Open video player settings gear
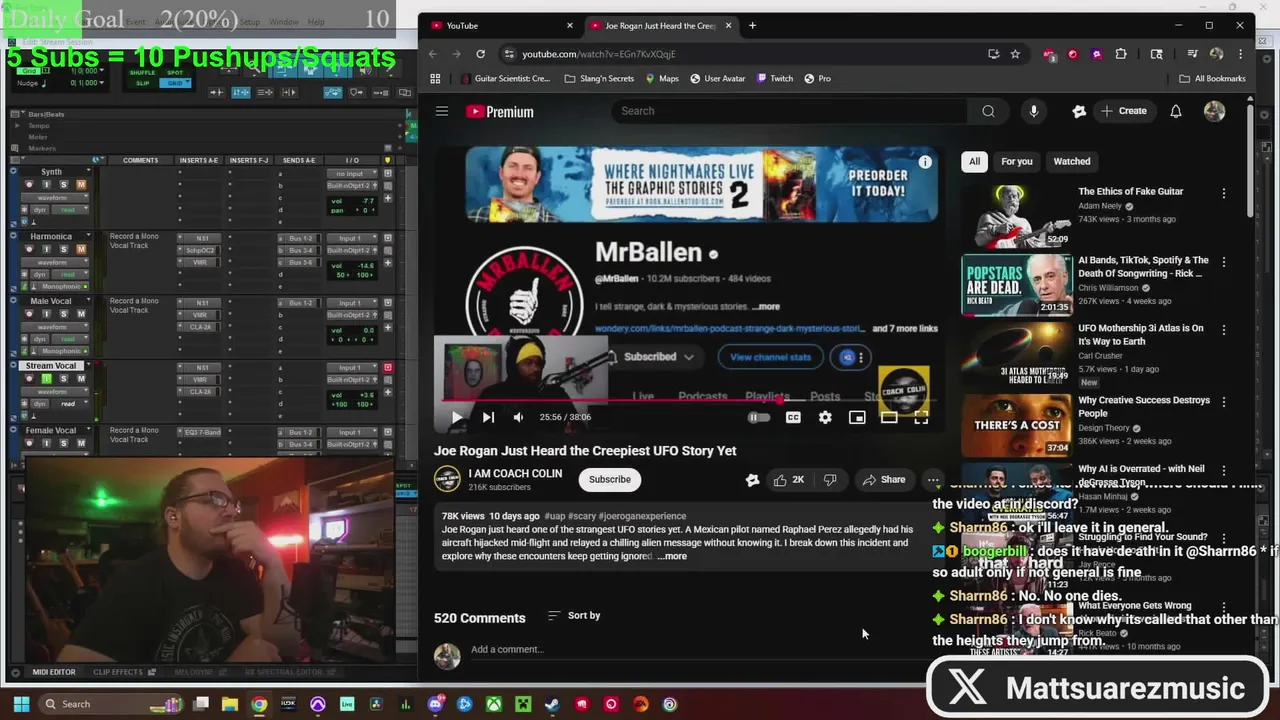Viewport: 1280px width, 720px height. point(825,417)
